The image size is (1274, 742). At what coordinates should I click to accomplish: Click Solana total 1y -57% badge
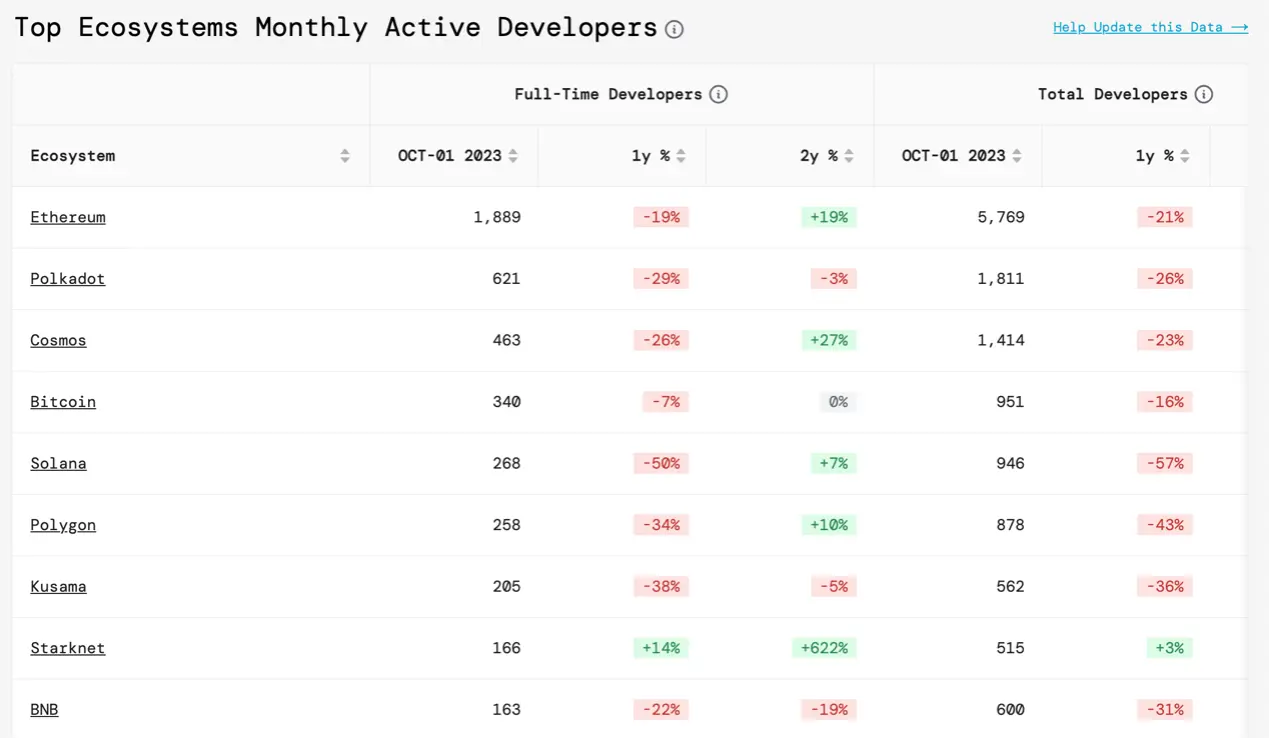(1165, 463)
